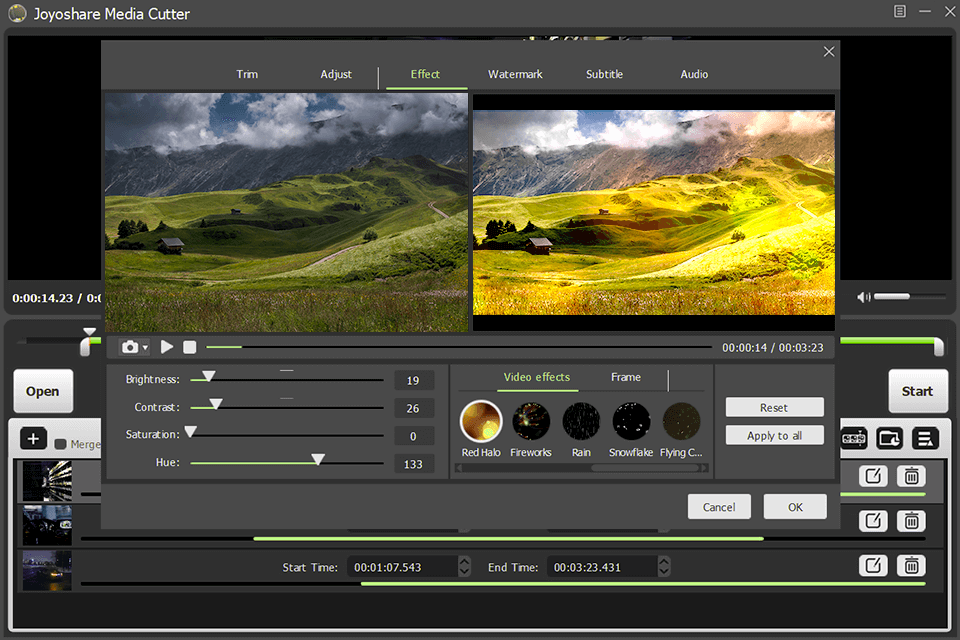Choose the Snowflake effect
The height and width of the screenshot is (640, 960).
point(631,421)
